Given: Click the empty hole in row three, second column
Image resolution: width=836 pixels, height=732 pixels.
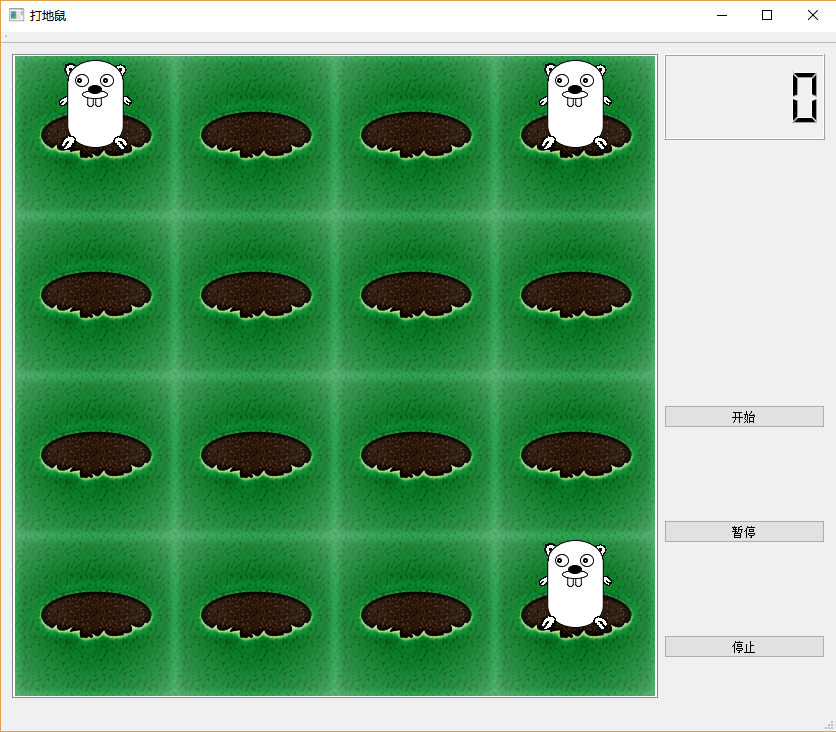Looking at the screenshot, I should click(256, 455).
